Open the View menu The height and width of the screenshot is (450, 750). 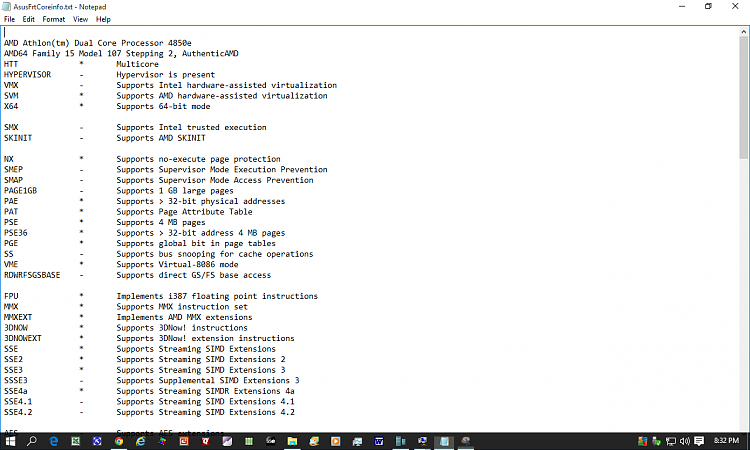(80, 19)
